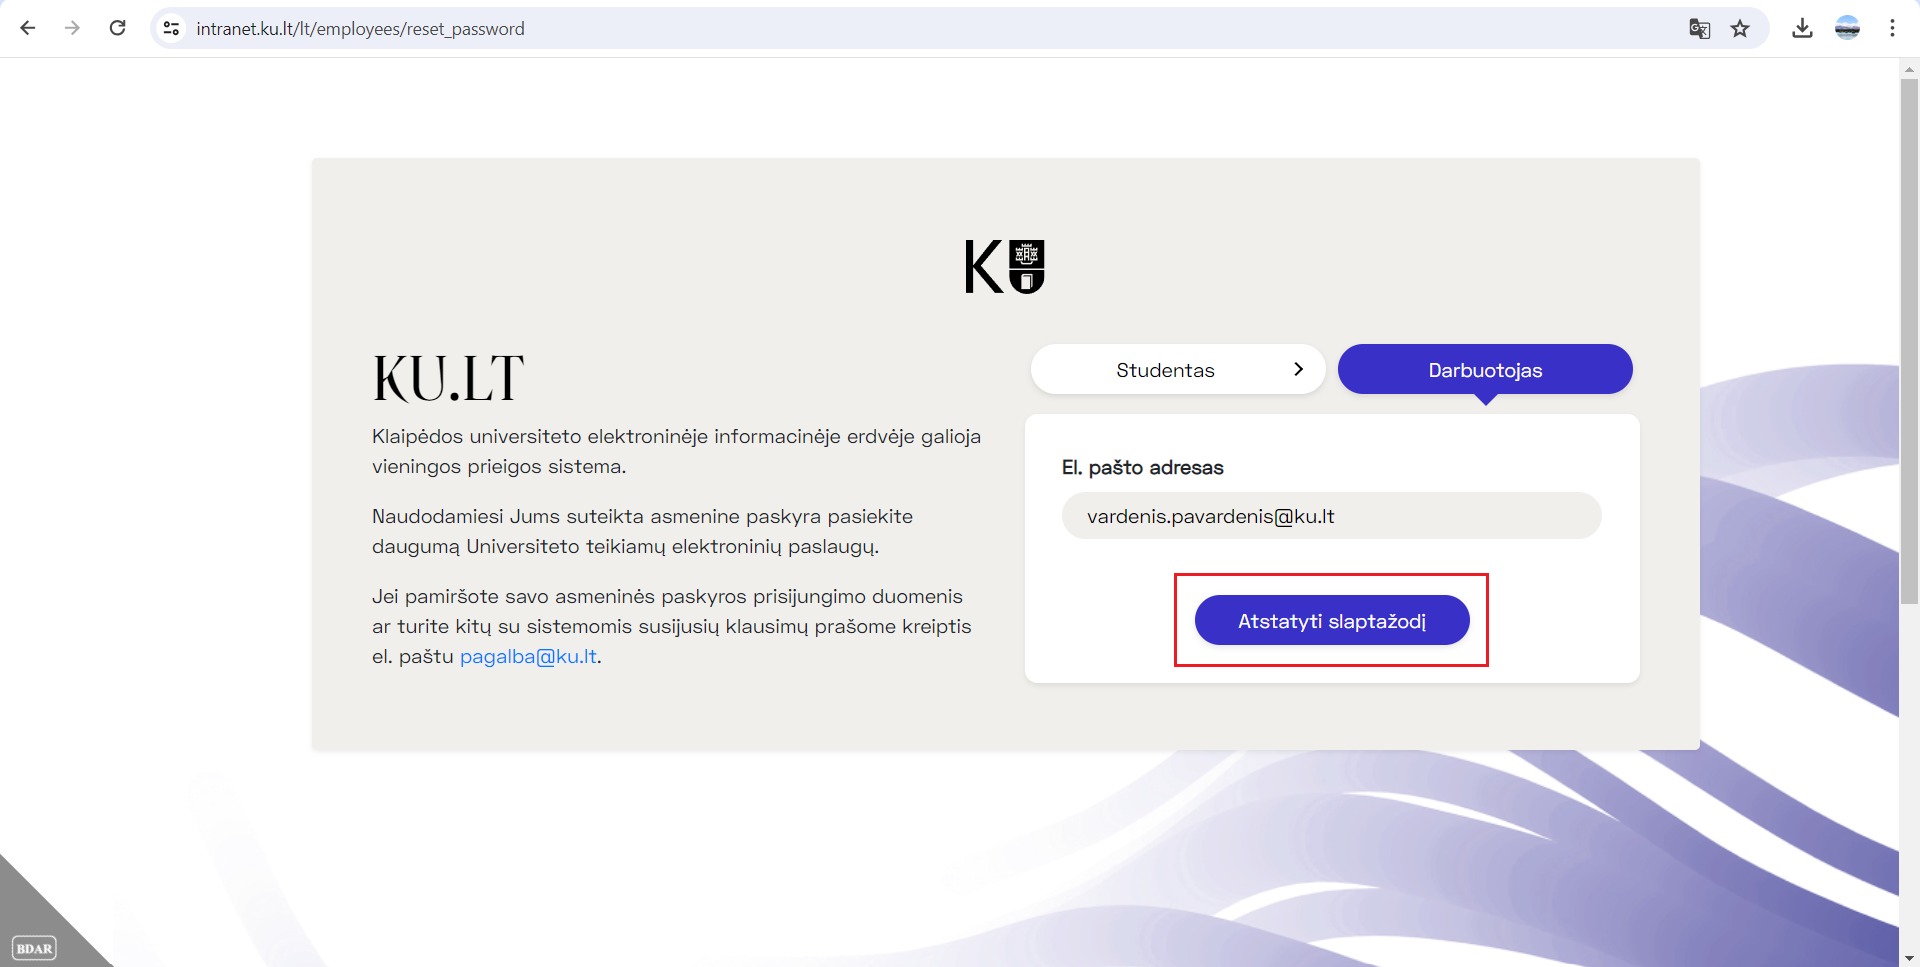Click the scrollbar down arrow

pyautogui.click(x=1908, y=957)
